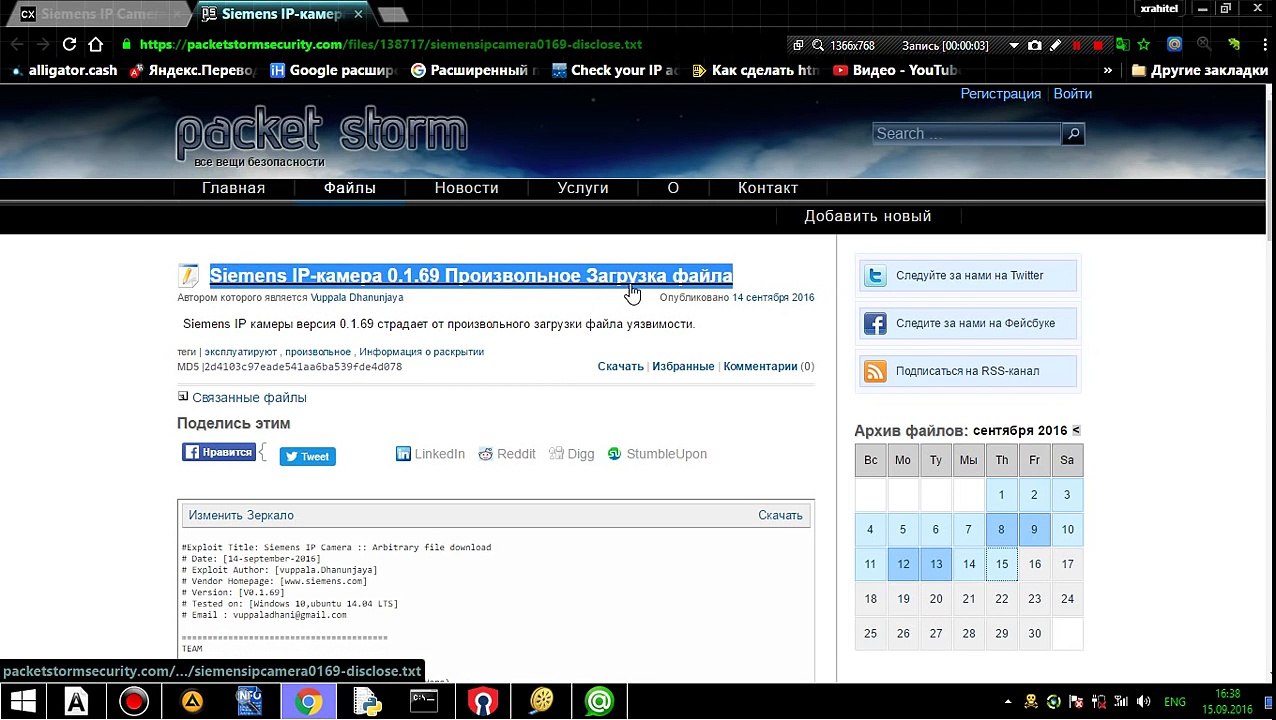The image size is (1276, 720).
Task: Open the Контакт menu item
Action: 768,188
